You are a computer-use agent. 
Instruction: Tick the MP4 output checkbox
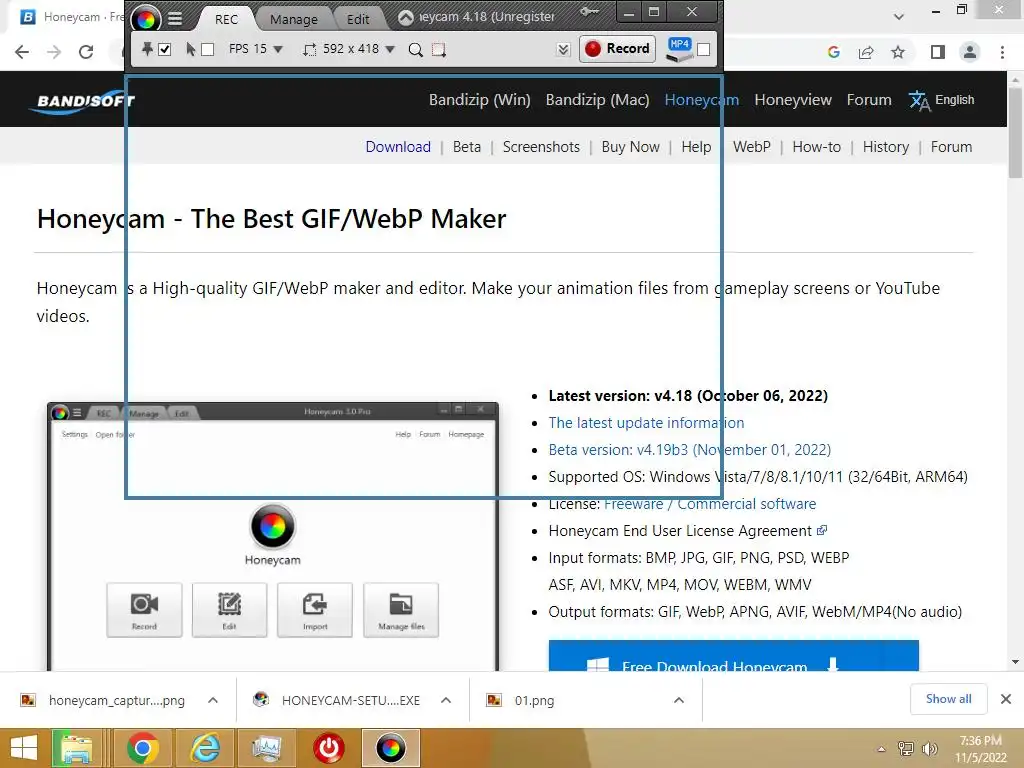pos(703,50)
